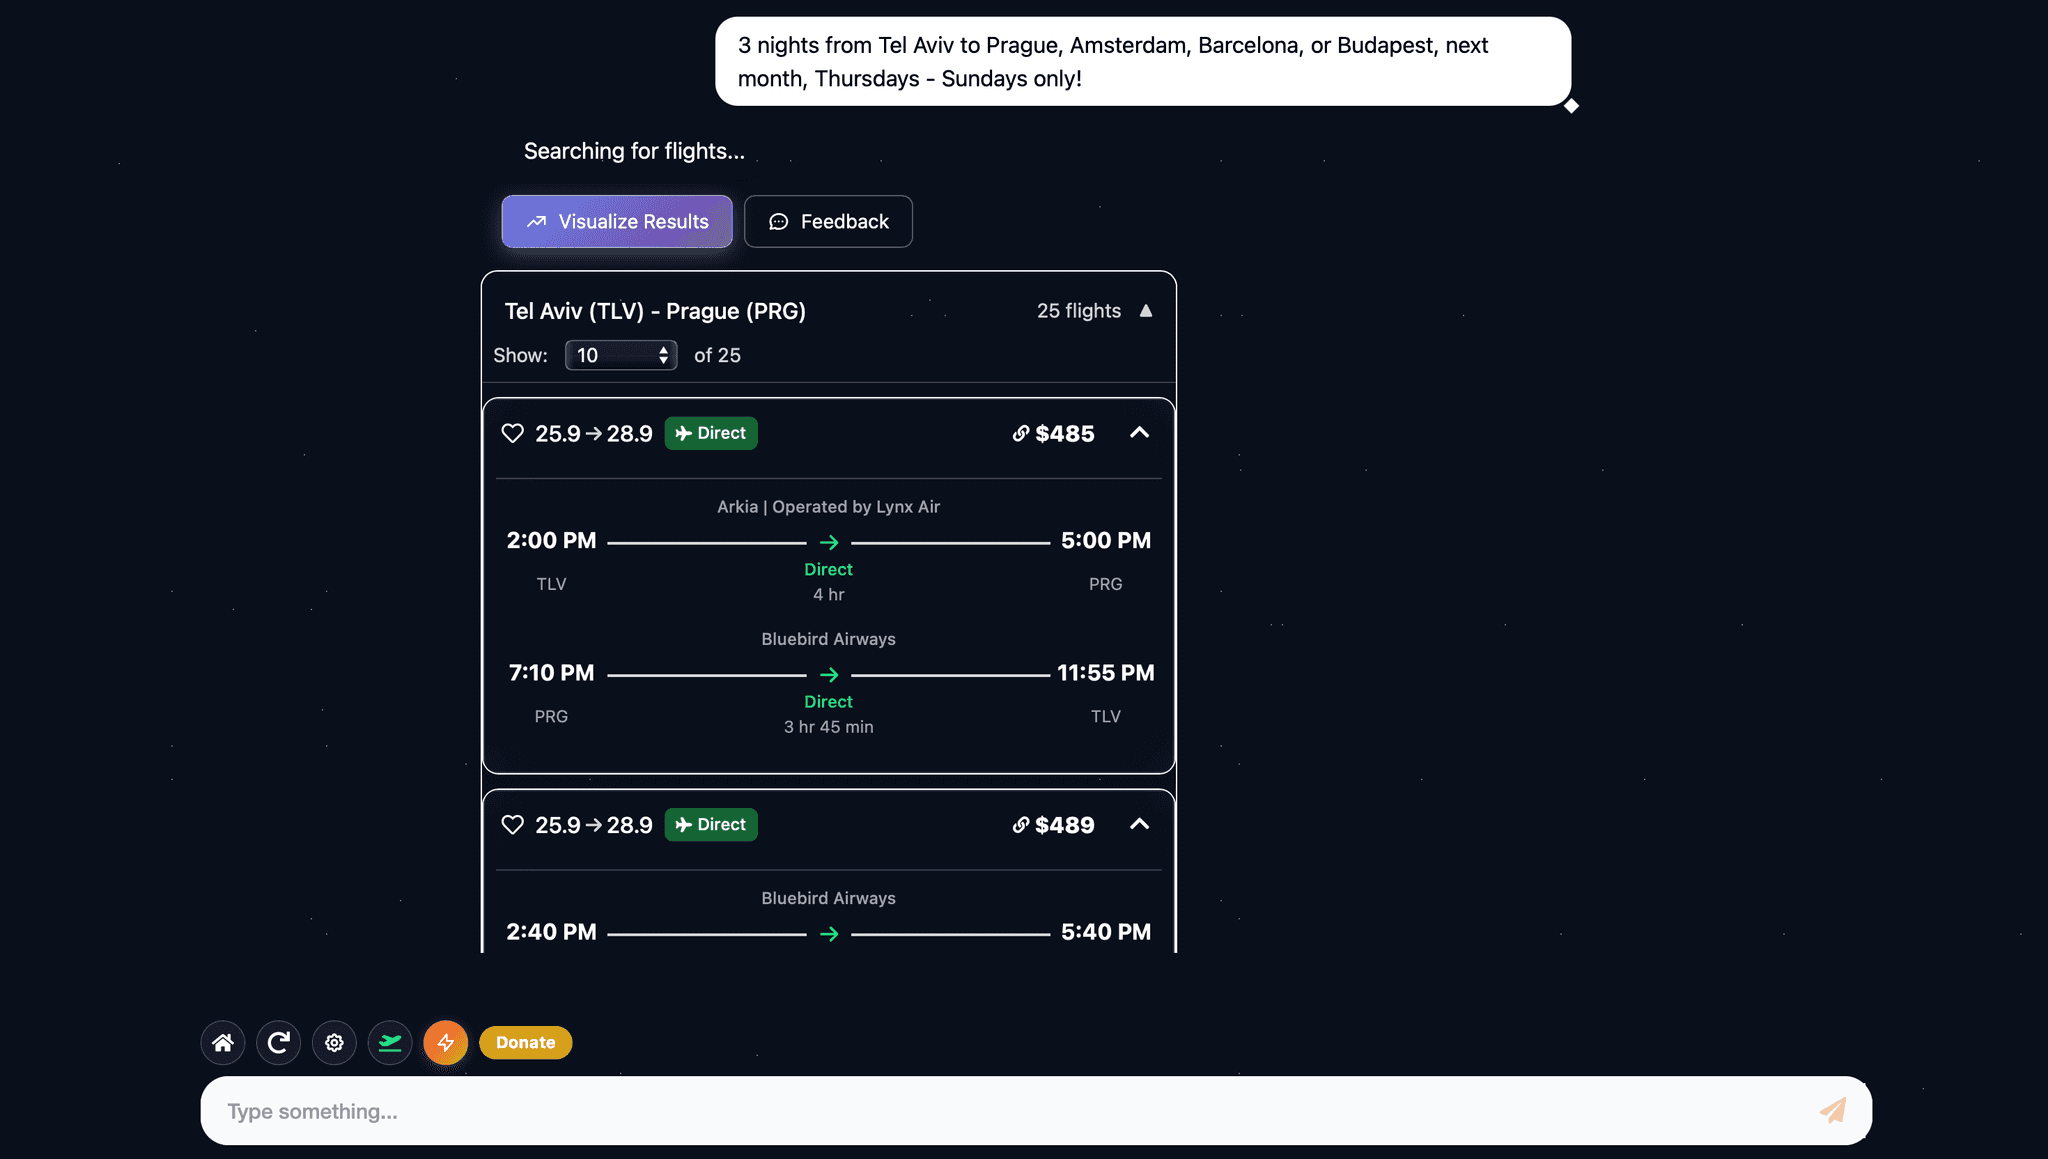Viewport: 2048px width, 1159px height.
Task: Click the home icon button
Action: [x=223, y=1043]
